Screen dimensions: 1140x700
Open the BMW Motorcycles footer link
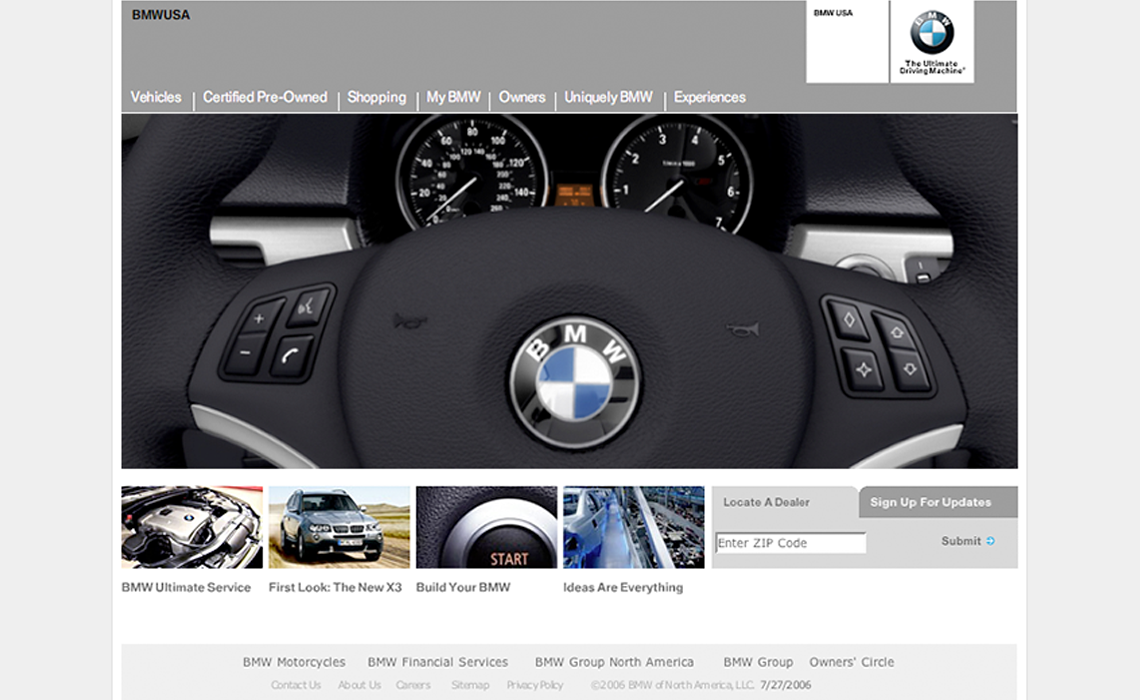point(294,662)
